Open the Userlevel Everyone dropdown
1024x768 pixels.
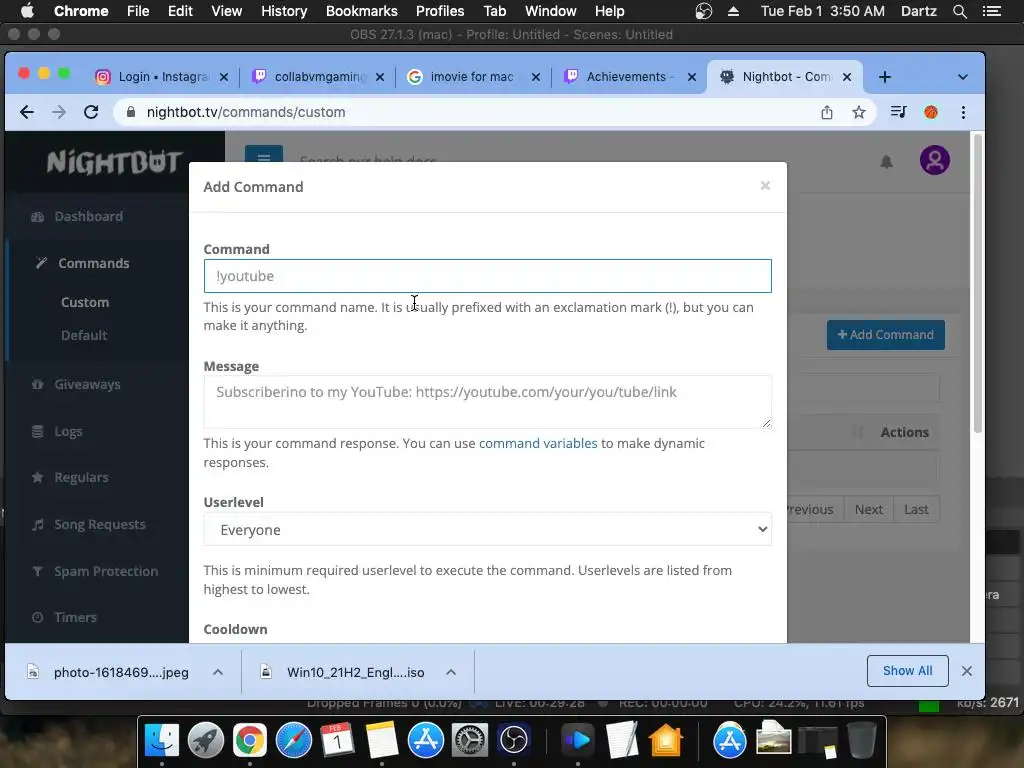click(x=487, y=530)
